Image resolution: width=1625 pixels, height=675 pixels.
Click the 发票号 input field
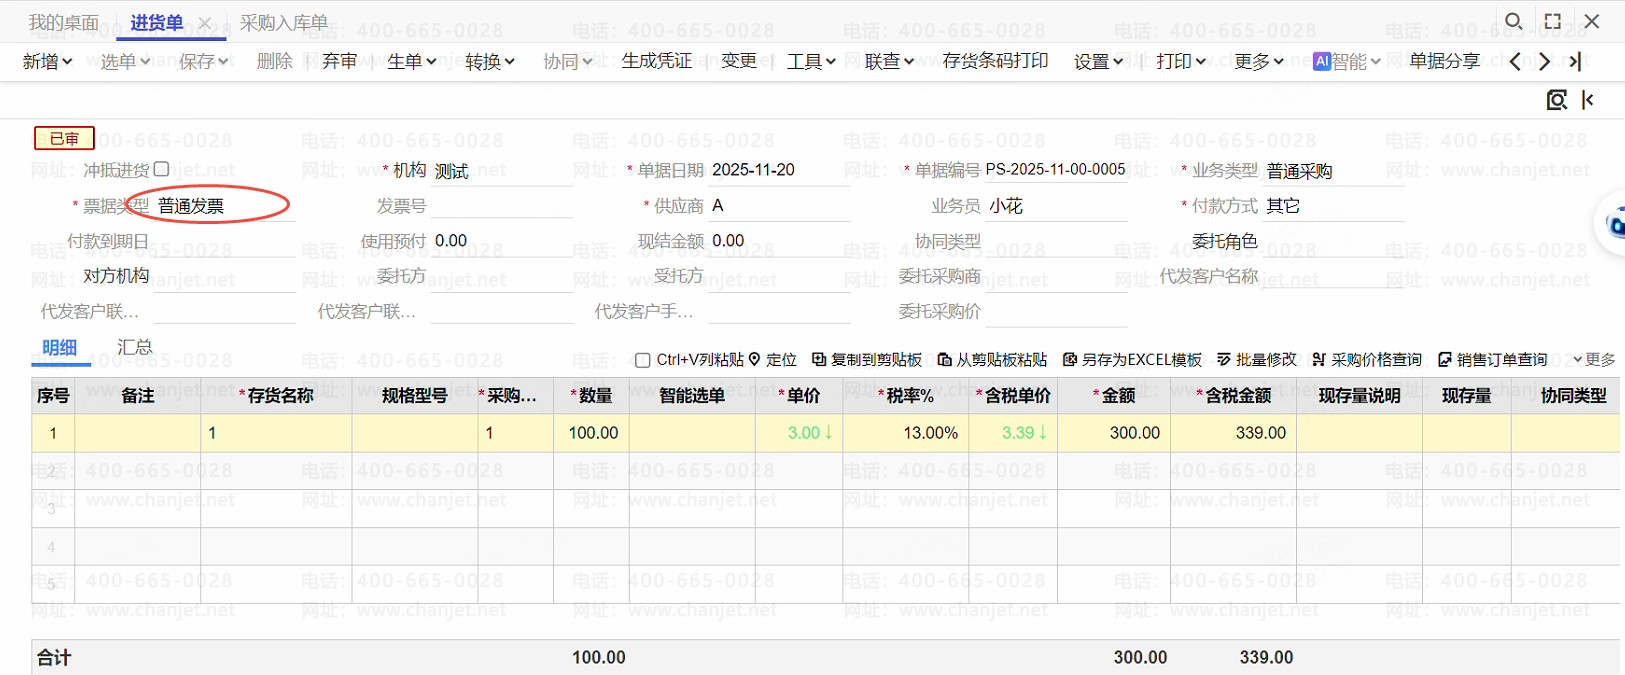[x=501, y=206]
